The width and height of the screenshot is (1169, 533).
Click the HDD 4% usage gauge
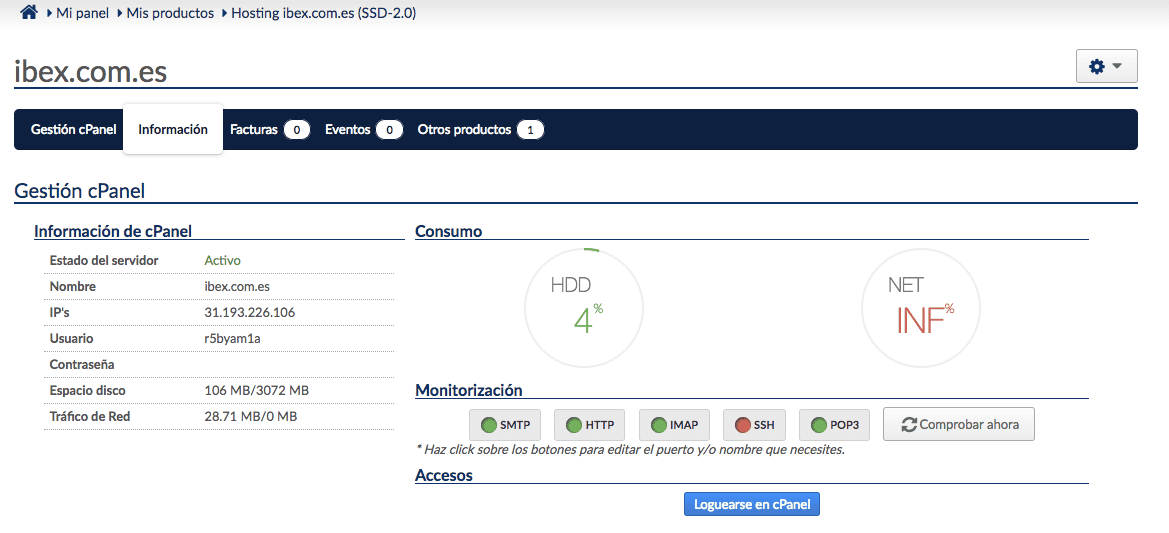click(x=584, y=307)
